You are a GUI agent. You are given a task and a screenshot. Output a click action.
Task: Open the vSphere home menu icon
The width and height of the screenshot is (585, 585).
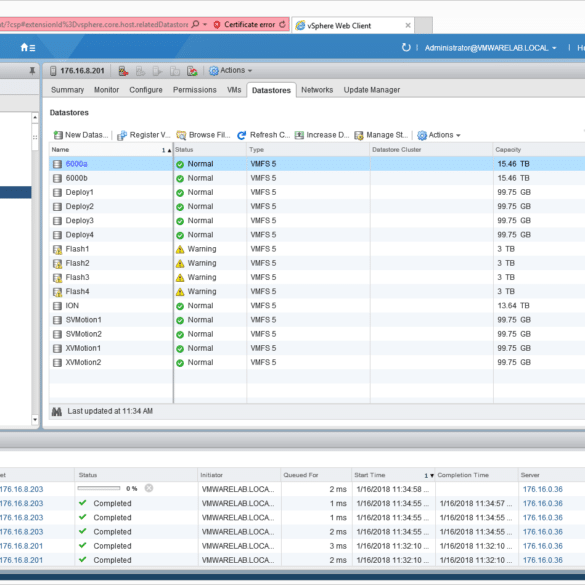click(x=28, y=47)
